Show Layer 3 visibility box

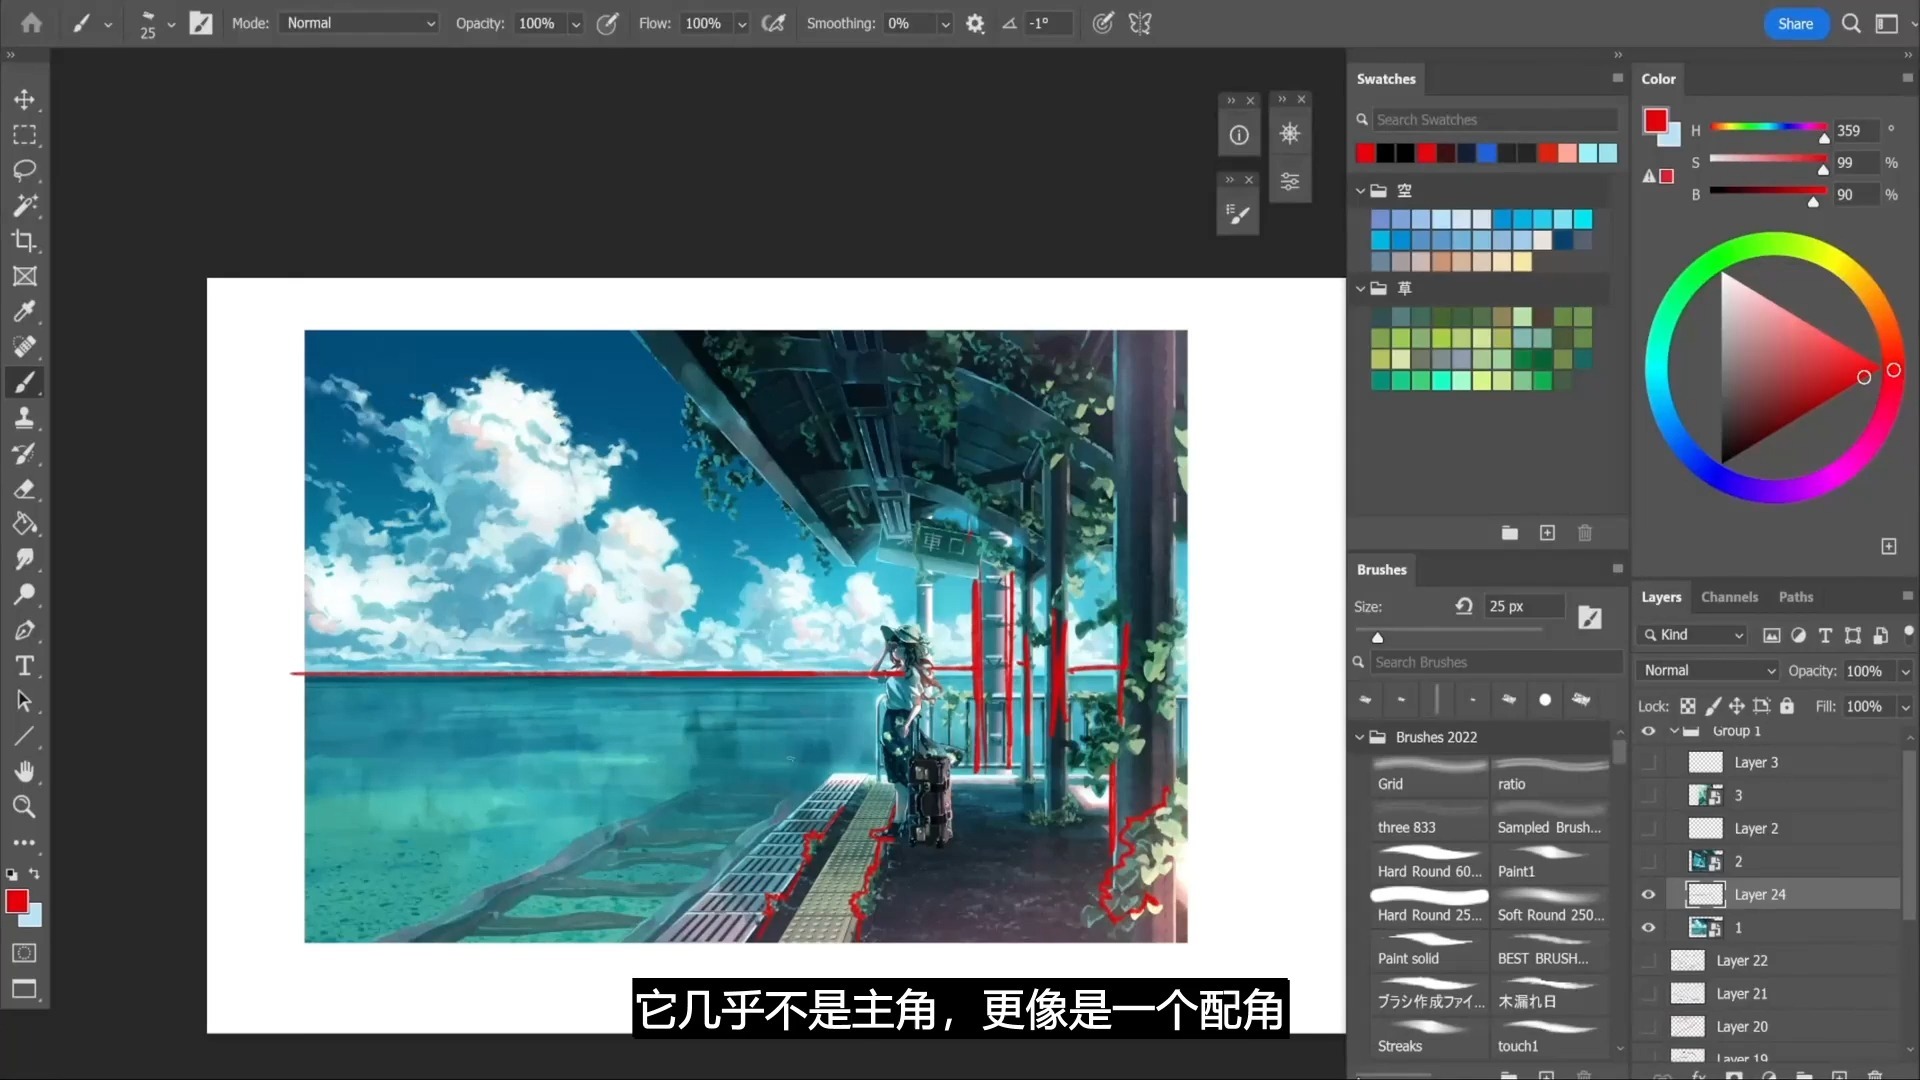pos(1648,762)
